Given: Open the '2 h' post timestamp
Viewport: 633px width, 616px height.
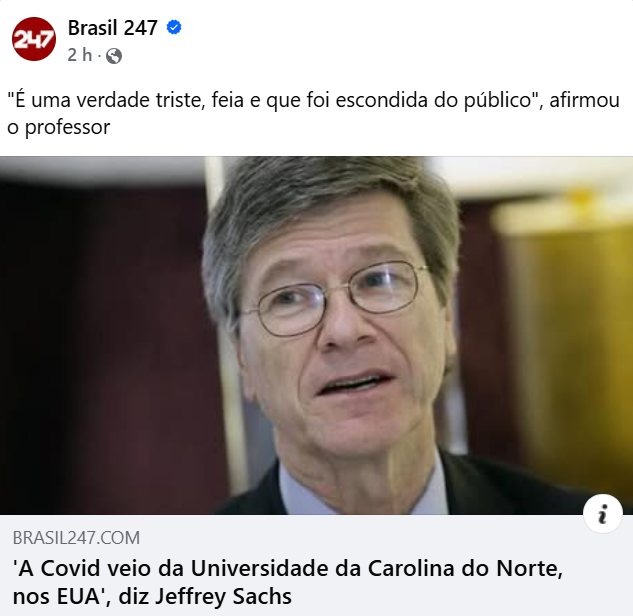Looking at the screenshot, I should click(x=80, y=55).
